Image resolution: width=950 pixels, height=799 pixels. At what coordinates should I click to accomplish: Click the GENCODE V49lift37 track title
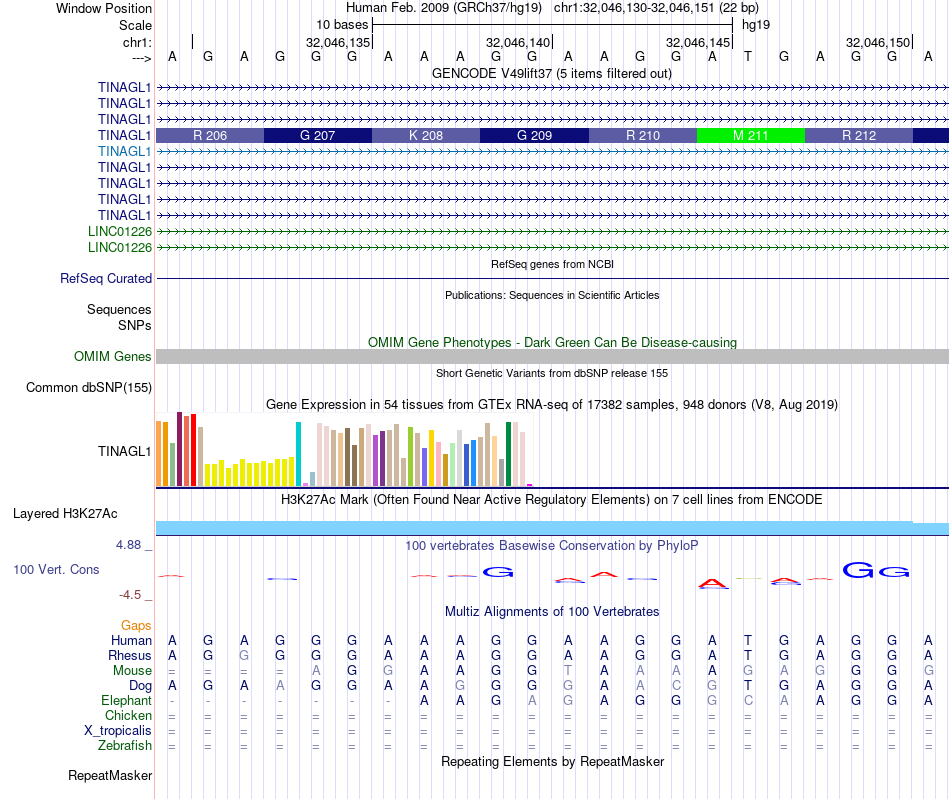(552, 74)
